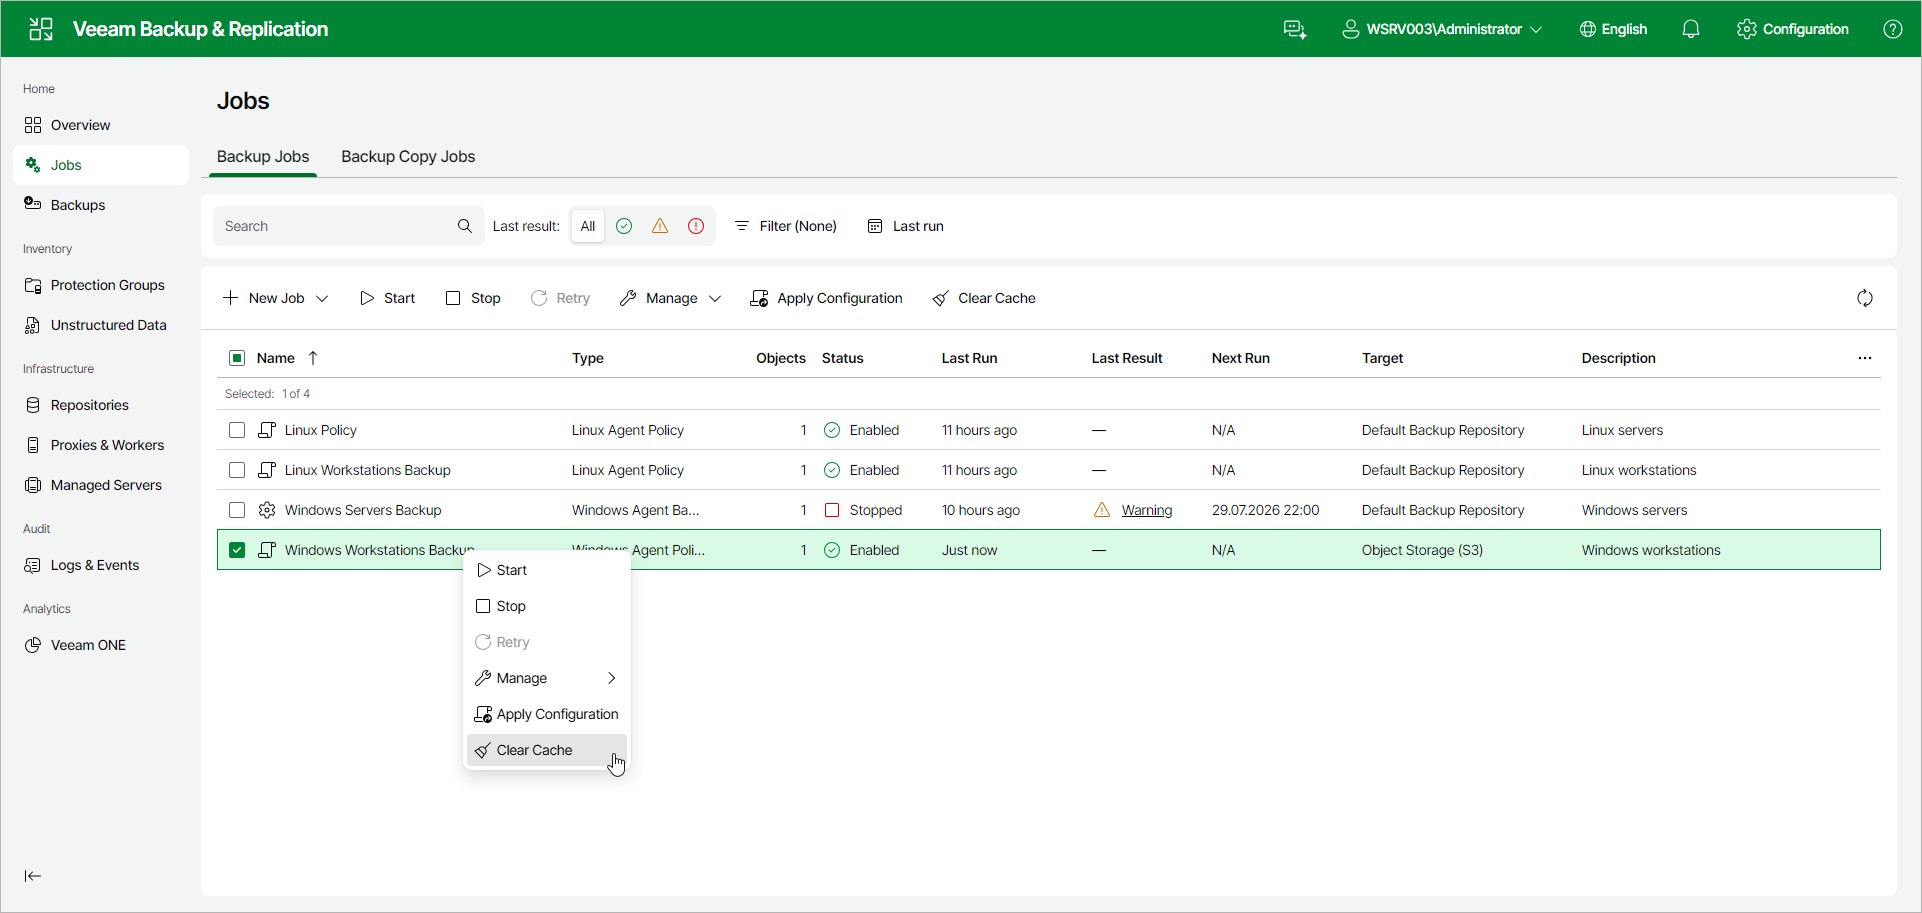Check Windows Servers Backup job
Screen dimensions: 1922x913
237,510
